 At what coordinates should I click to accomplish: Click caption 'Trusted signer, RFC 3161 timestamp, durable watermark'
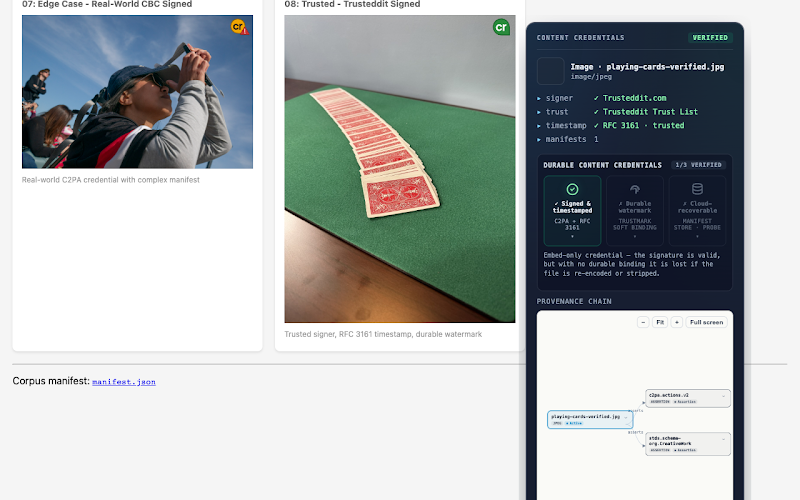[383, 334]
